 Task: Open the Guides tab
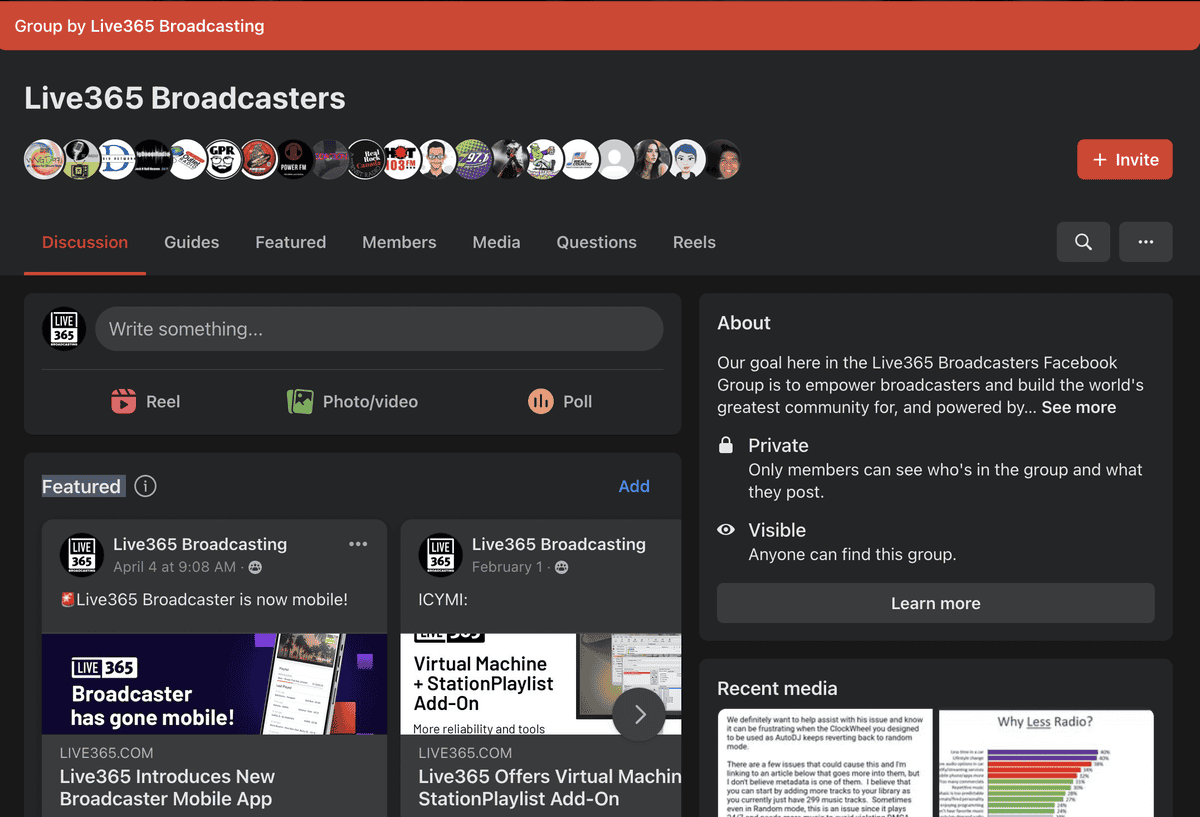[x=191, y=242]
